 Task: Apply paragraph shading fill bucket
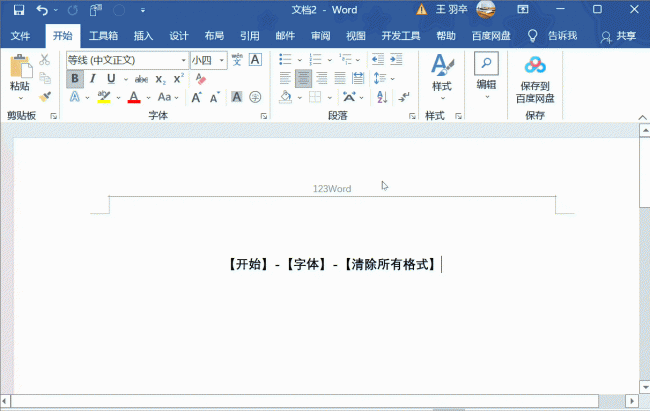[x=285, y=97]
